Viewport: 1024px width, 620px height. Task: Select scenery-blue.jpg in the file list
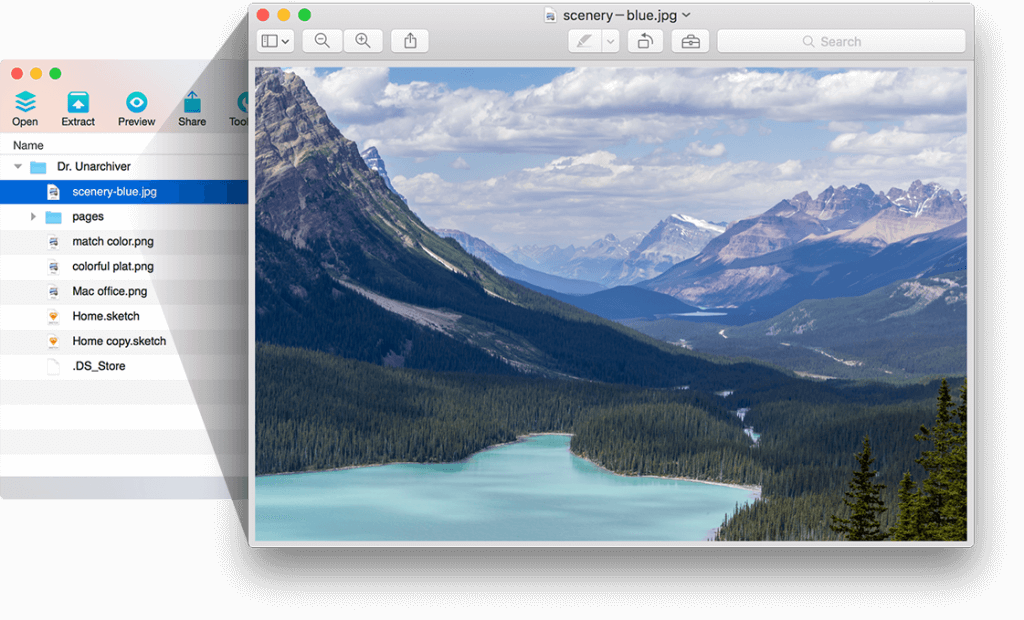(124, 191)
